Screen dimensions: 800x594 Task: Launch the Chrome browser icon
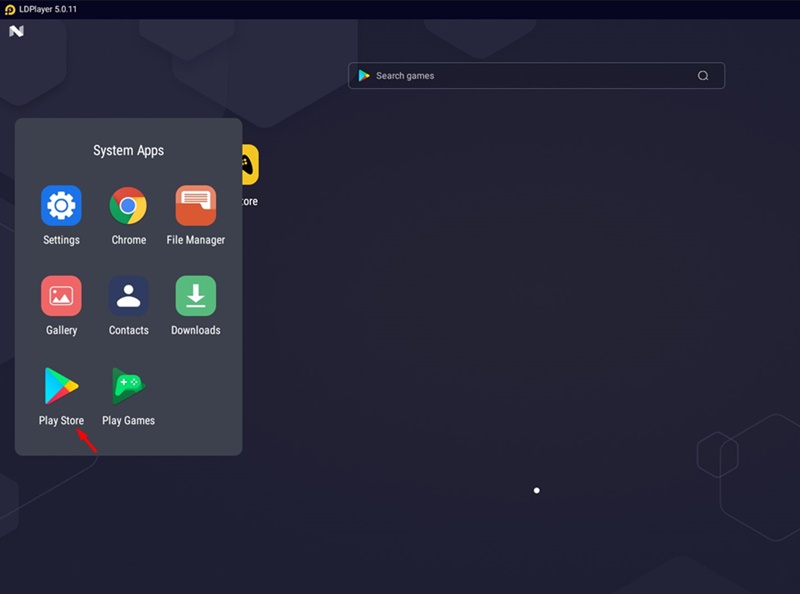(128, 206)
